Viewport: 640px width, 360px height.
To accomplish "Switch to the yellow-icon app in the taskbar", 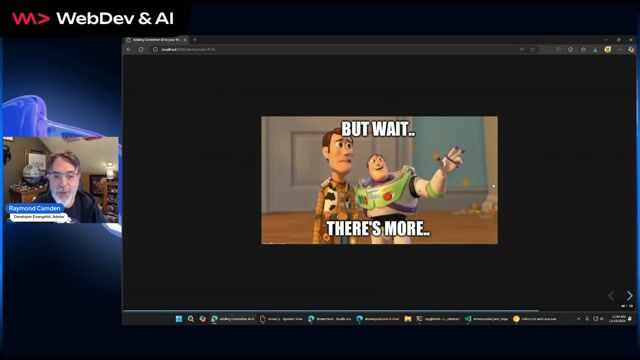I will click(535, 319).
